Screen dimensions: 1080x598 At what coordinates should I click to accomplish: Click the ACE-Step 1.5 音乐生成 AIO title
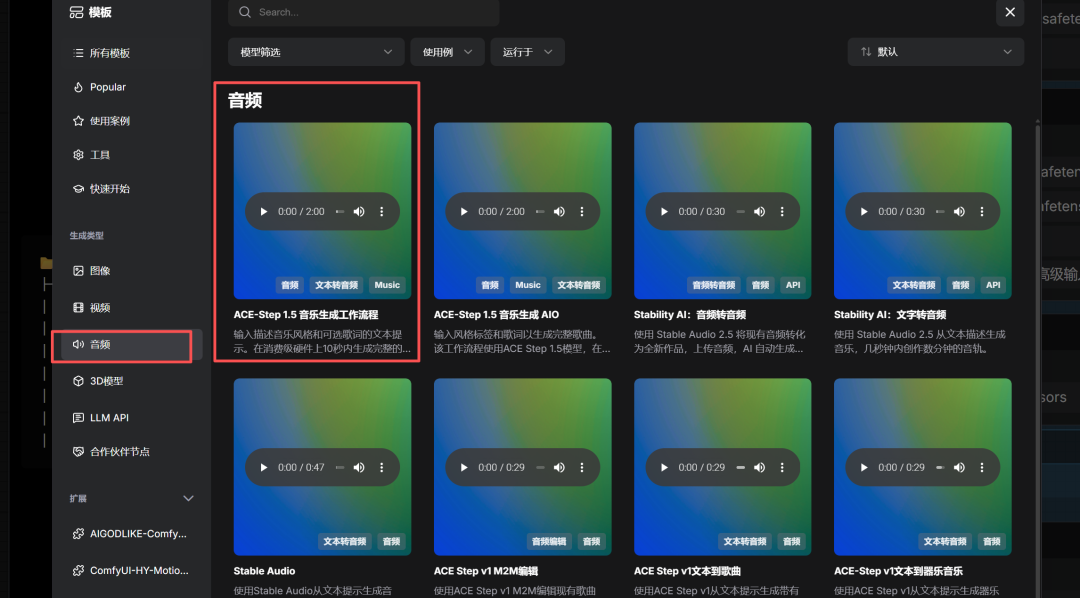496,315
